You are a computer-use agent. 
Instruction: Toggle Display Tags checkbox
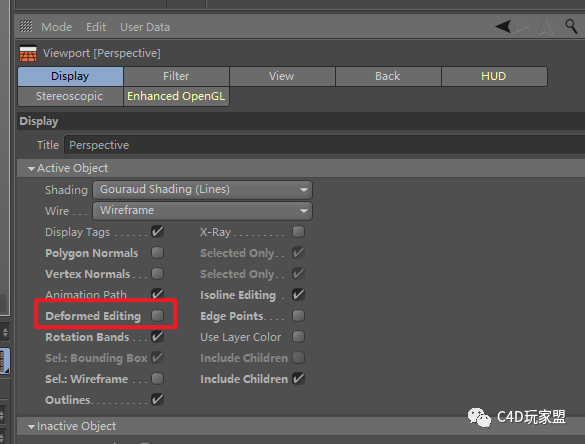157,232
